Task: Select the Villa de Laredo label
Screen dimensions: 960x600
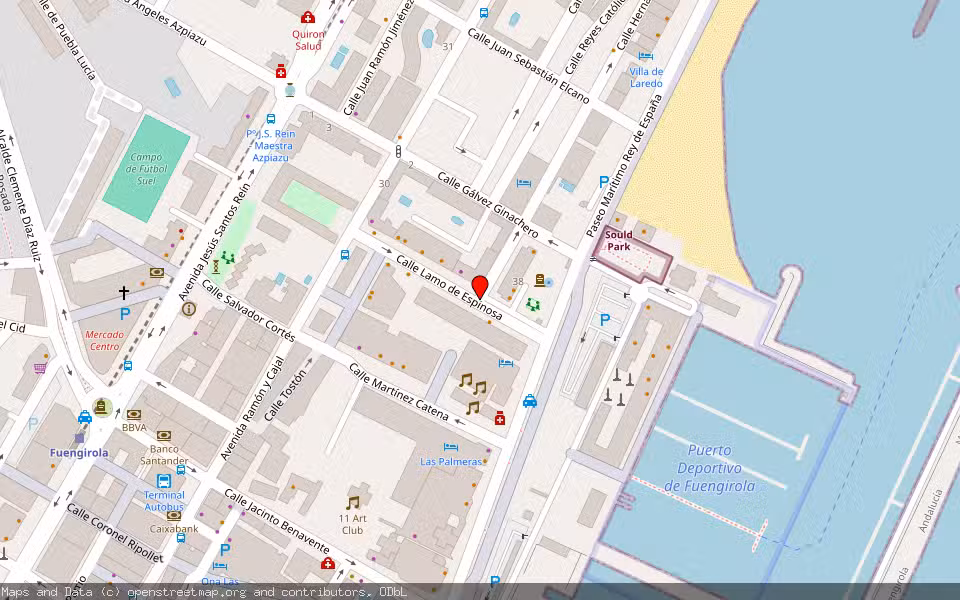Action: 645,77
